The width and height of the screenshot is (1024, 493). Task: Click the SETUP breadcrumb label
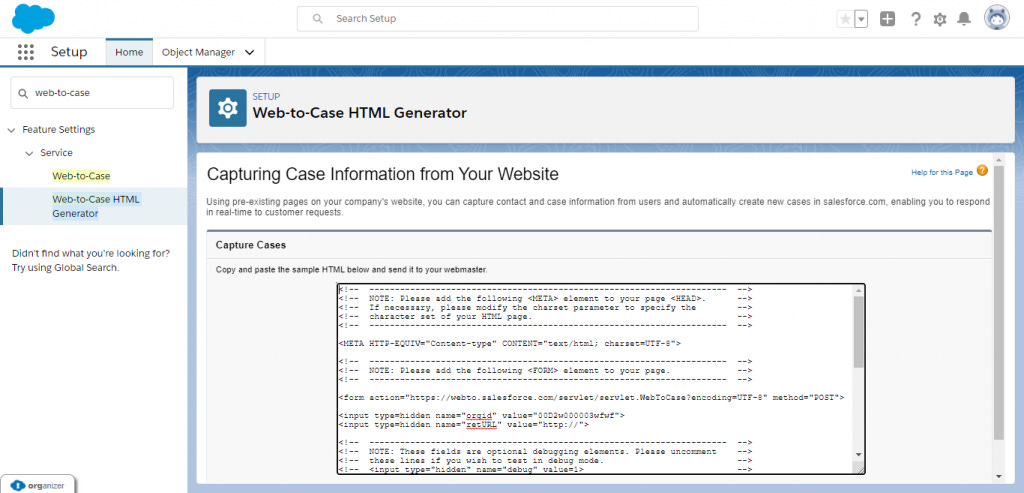[x=266, y=97]
